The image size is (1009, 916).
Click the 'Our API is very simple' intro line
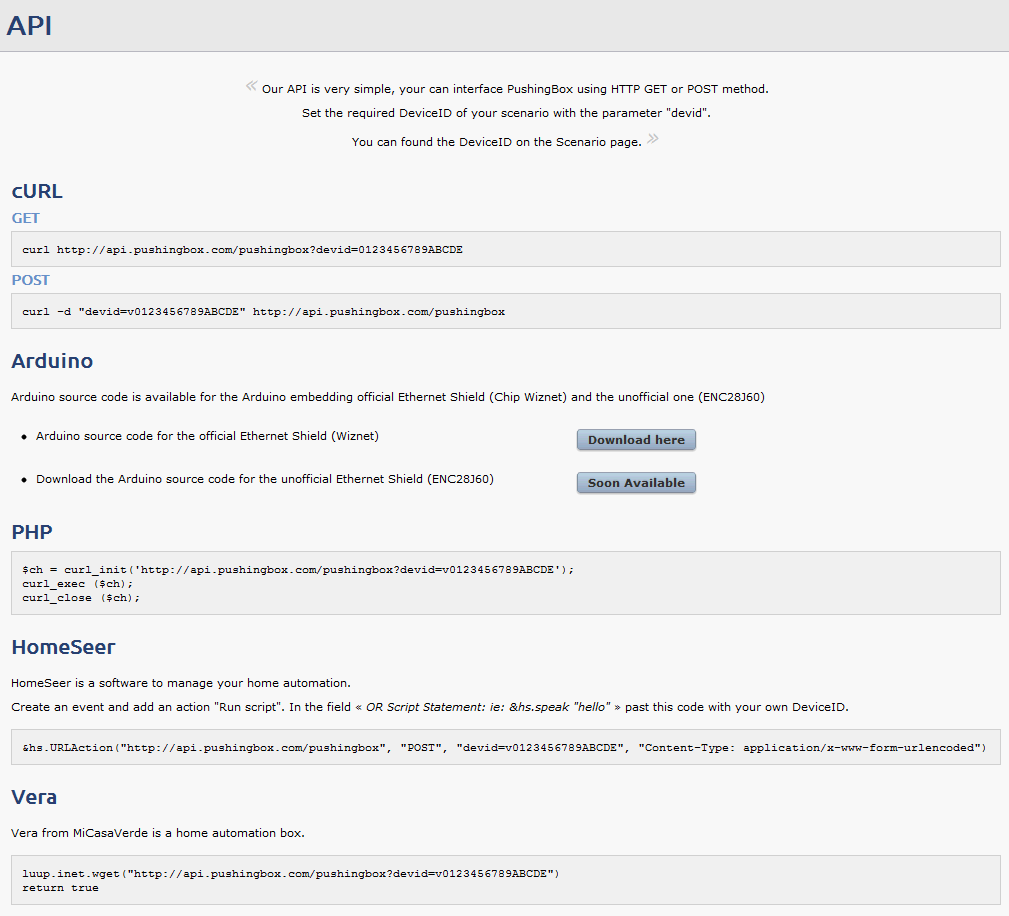pos(515,89)
